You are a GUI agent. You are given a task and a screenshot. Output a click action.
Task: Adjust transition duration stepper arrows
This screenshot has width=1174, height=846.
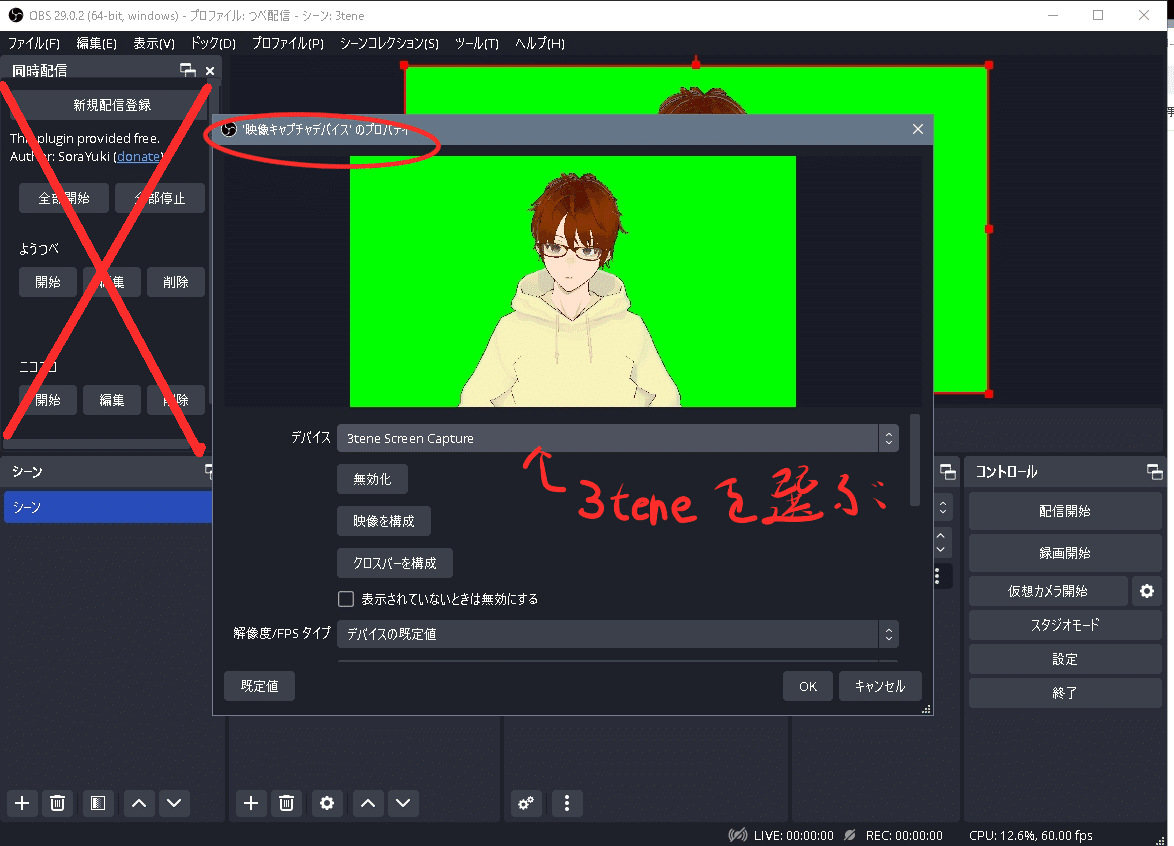[x=941, y=542]
